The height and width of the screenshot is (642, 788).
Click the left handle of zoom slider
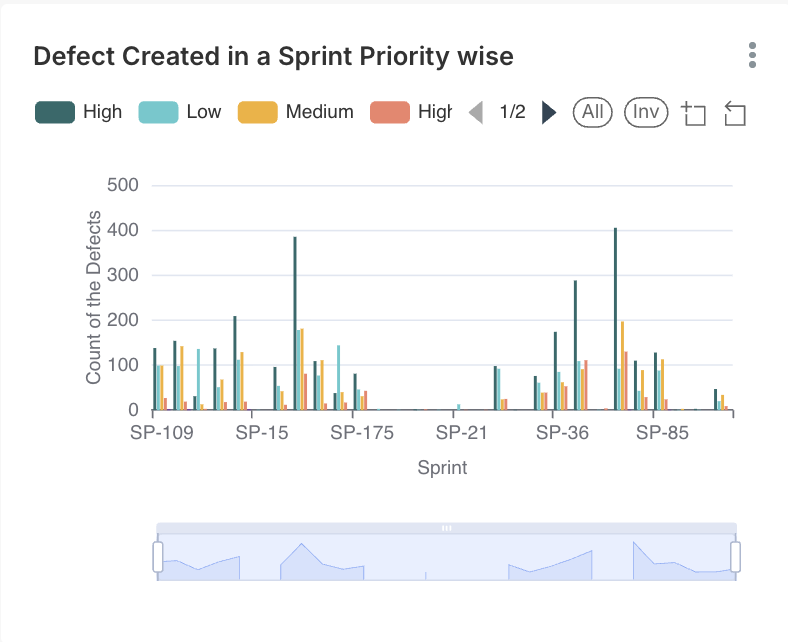[158, 557]
